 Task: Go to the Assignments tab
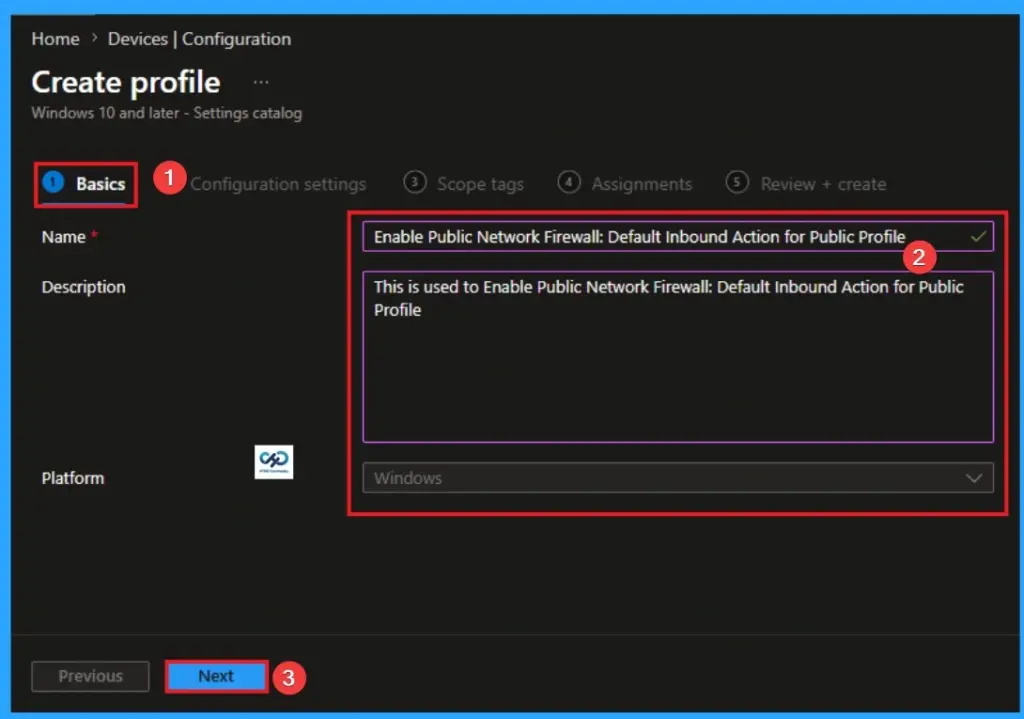click(640, 183)
